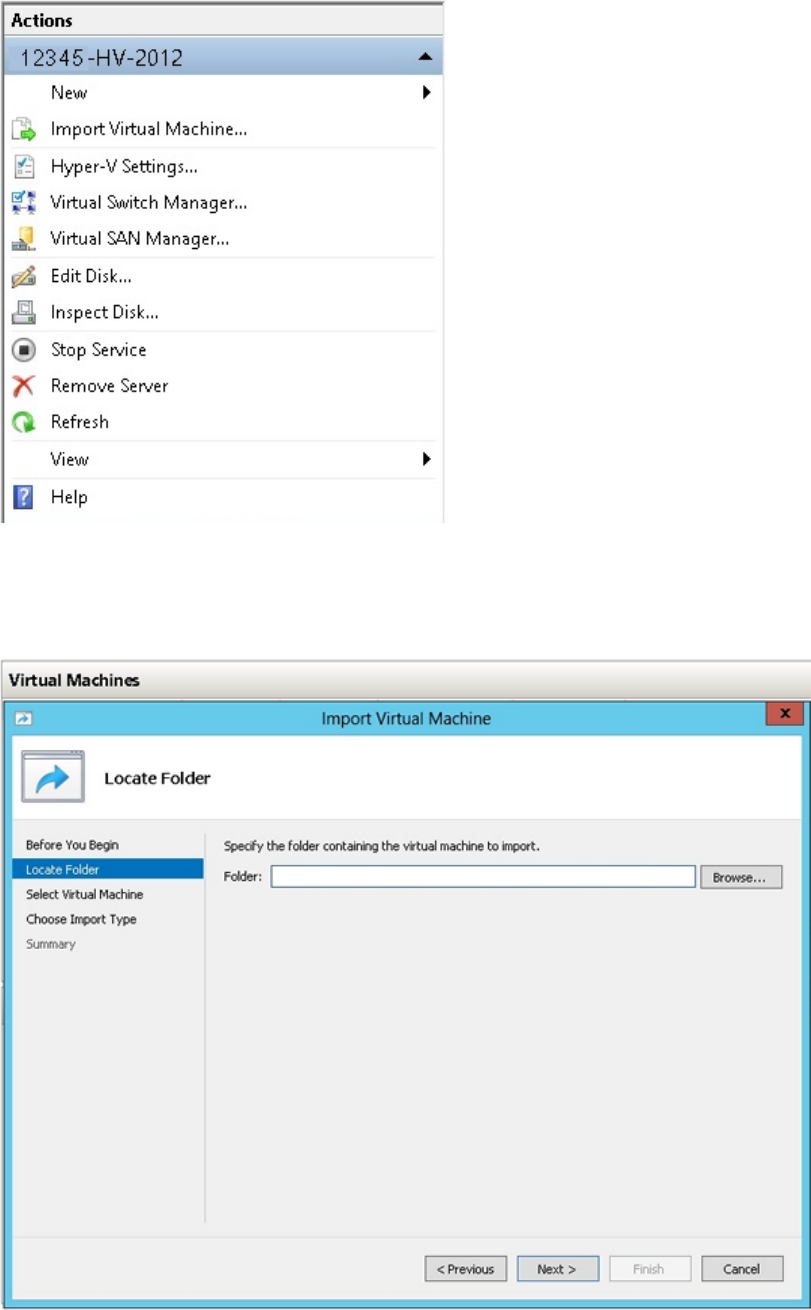Click the wizard title bar arrow icon
Screen dimensions: 811x1310
(x=23, y=718)
